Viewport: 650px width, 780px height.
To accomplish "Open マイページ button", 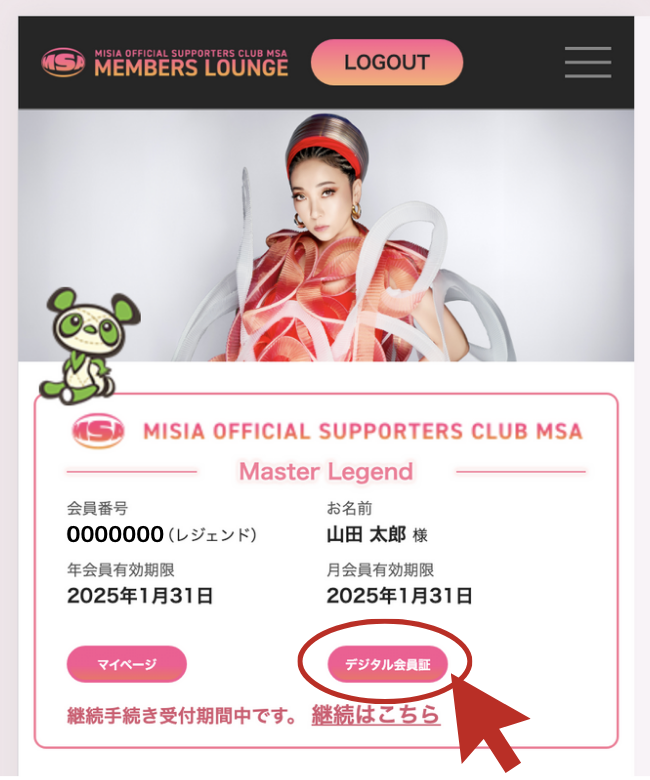I will pos(127,664).
